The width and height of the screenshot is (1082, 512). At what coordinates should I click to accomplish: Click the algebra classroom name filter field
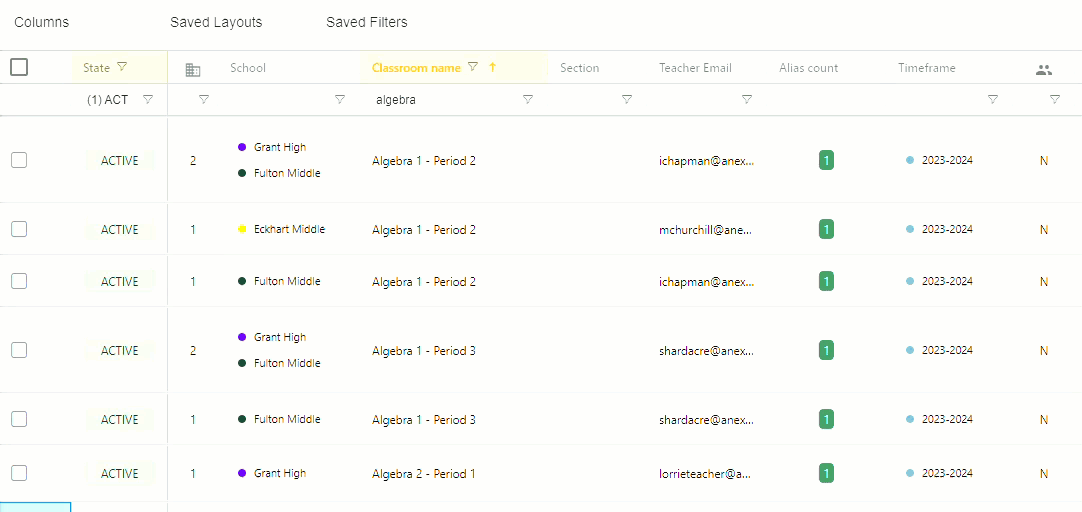[440, 99]
